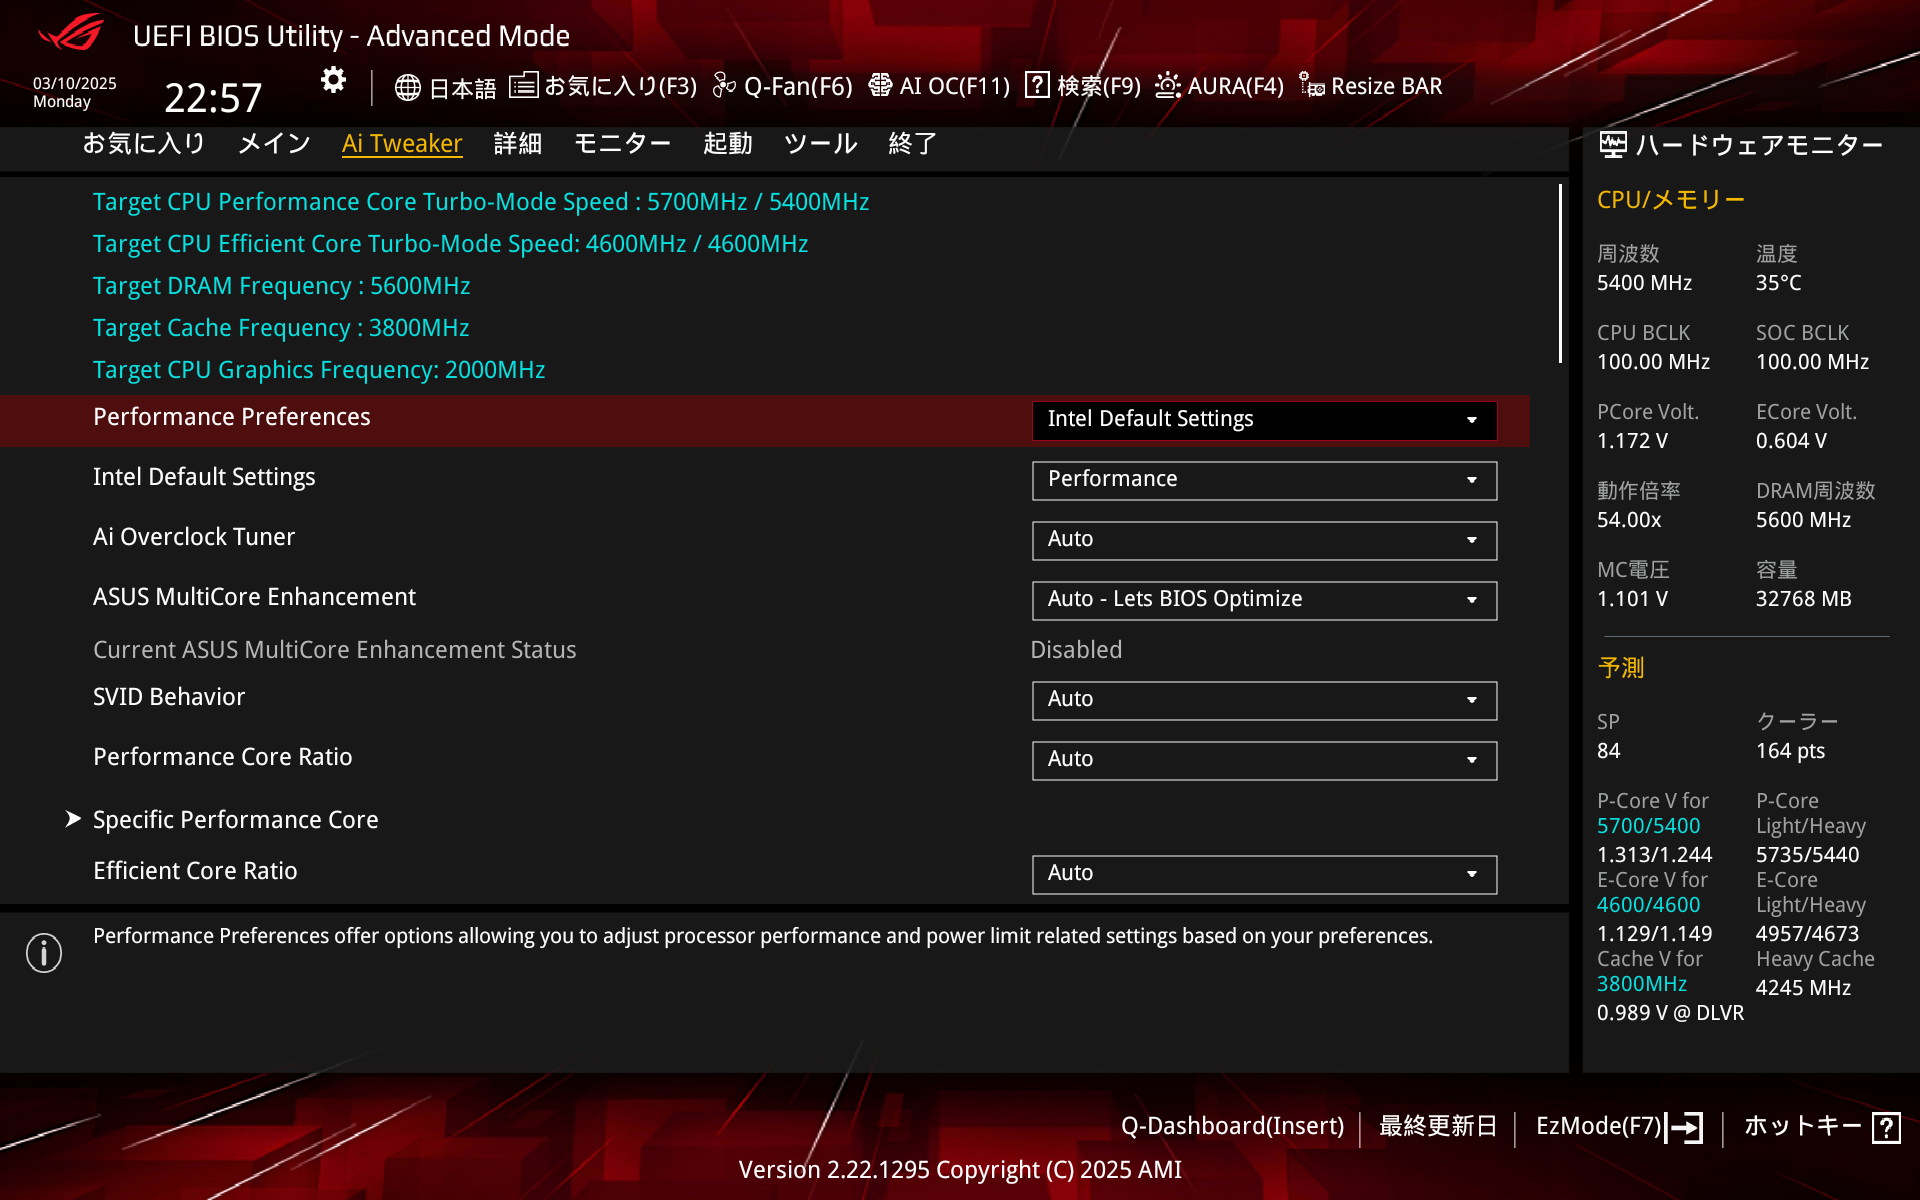Viewport: 1920px width, 1200px height.
Task: Select the Ai Overclock Tuner label
Action: click(x=194, y=537)
